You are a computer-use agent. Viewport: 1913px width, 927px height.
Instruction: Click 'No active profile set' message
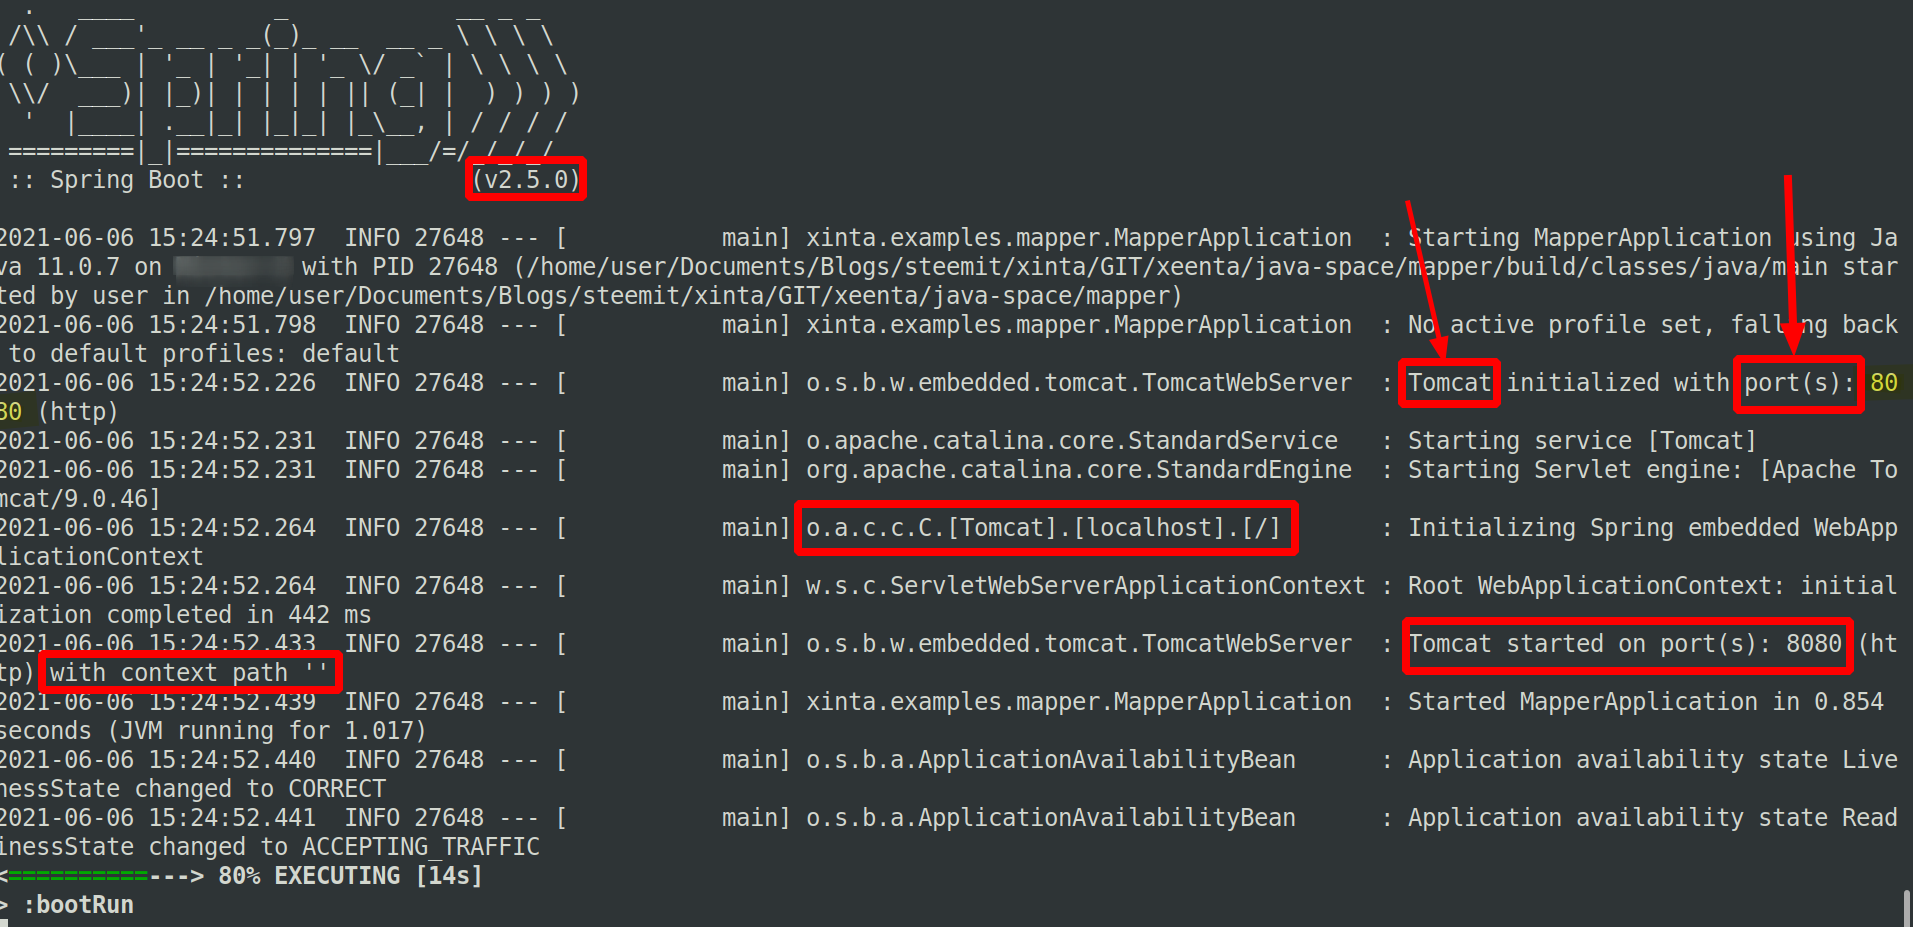(x=1557, y=325)
